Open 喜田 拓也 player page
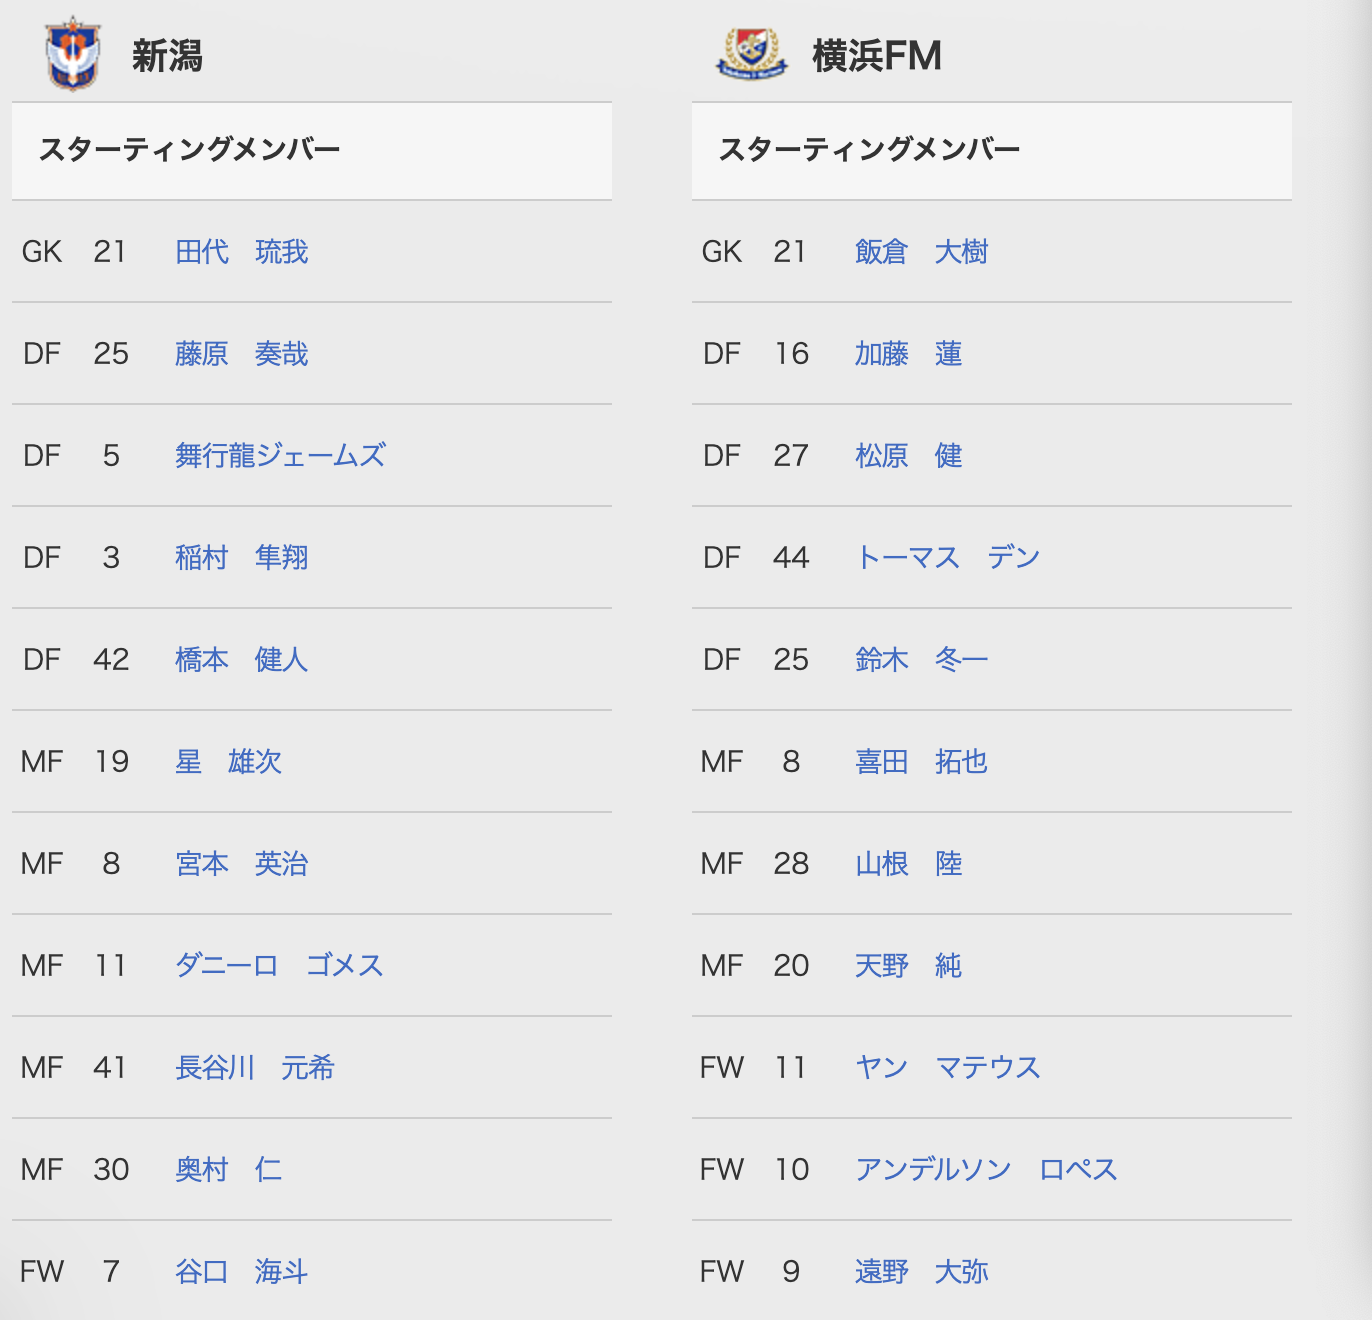Screen dimensions: 1372x1320 [x=921, y=762]
